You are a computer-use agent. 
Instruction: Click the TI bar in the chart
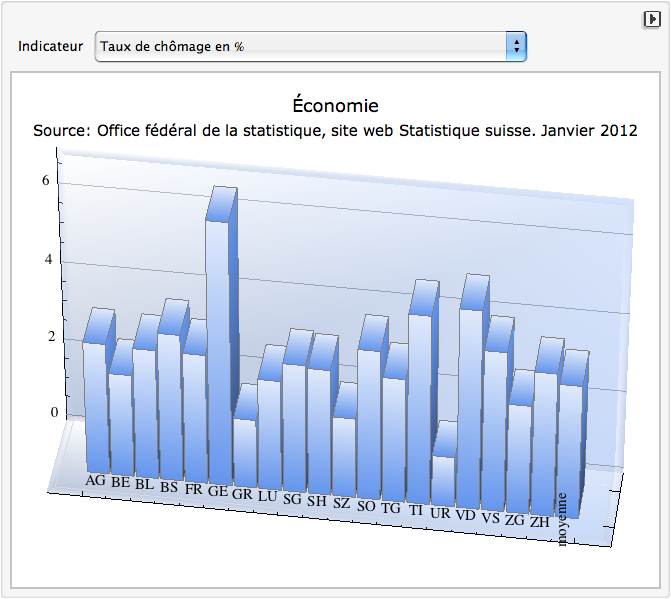click(422, 391)
